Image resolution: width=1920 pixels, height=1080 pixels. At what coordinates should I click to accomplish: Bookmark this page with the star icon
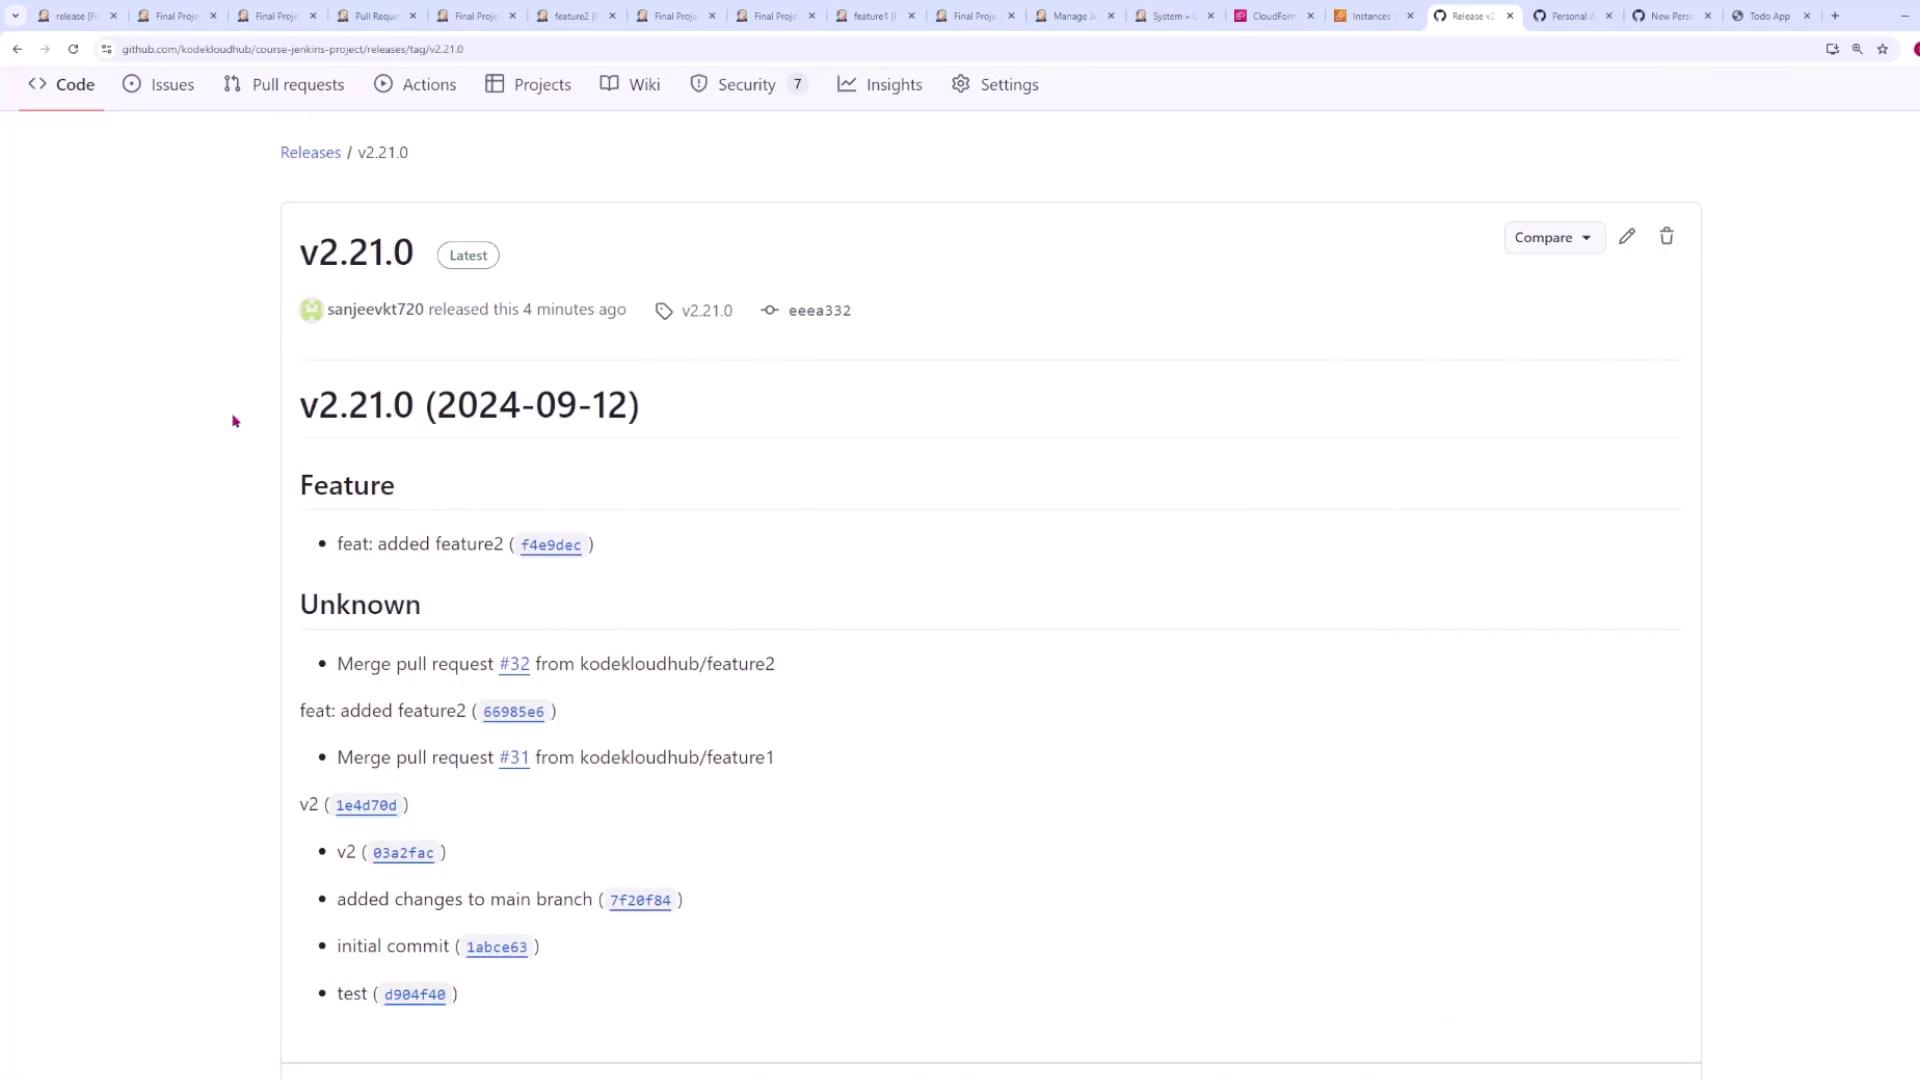pyautogui.click(x=1883, y=49)
